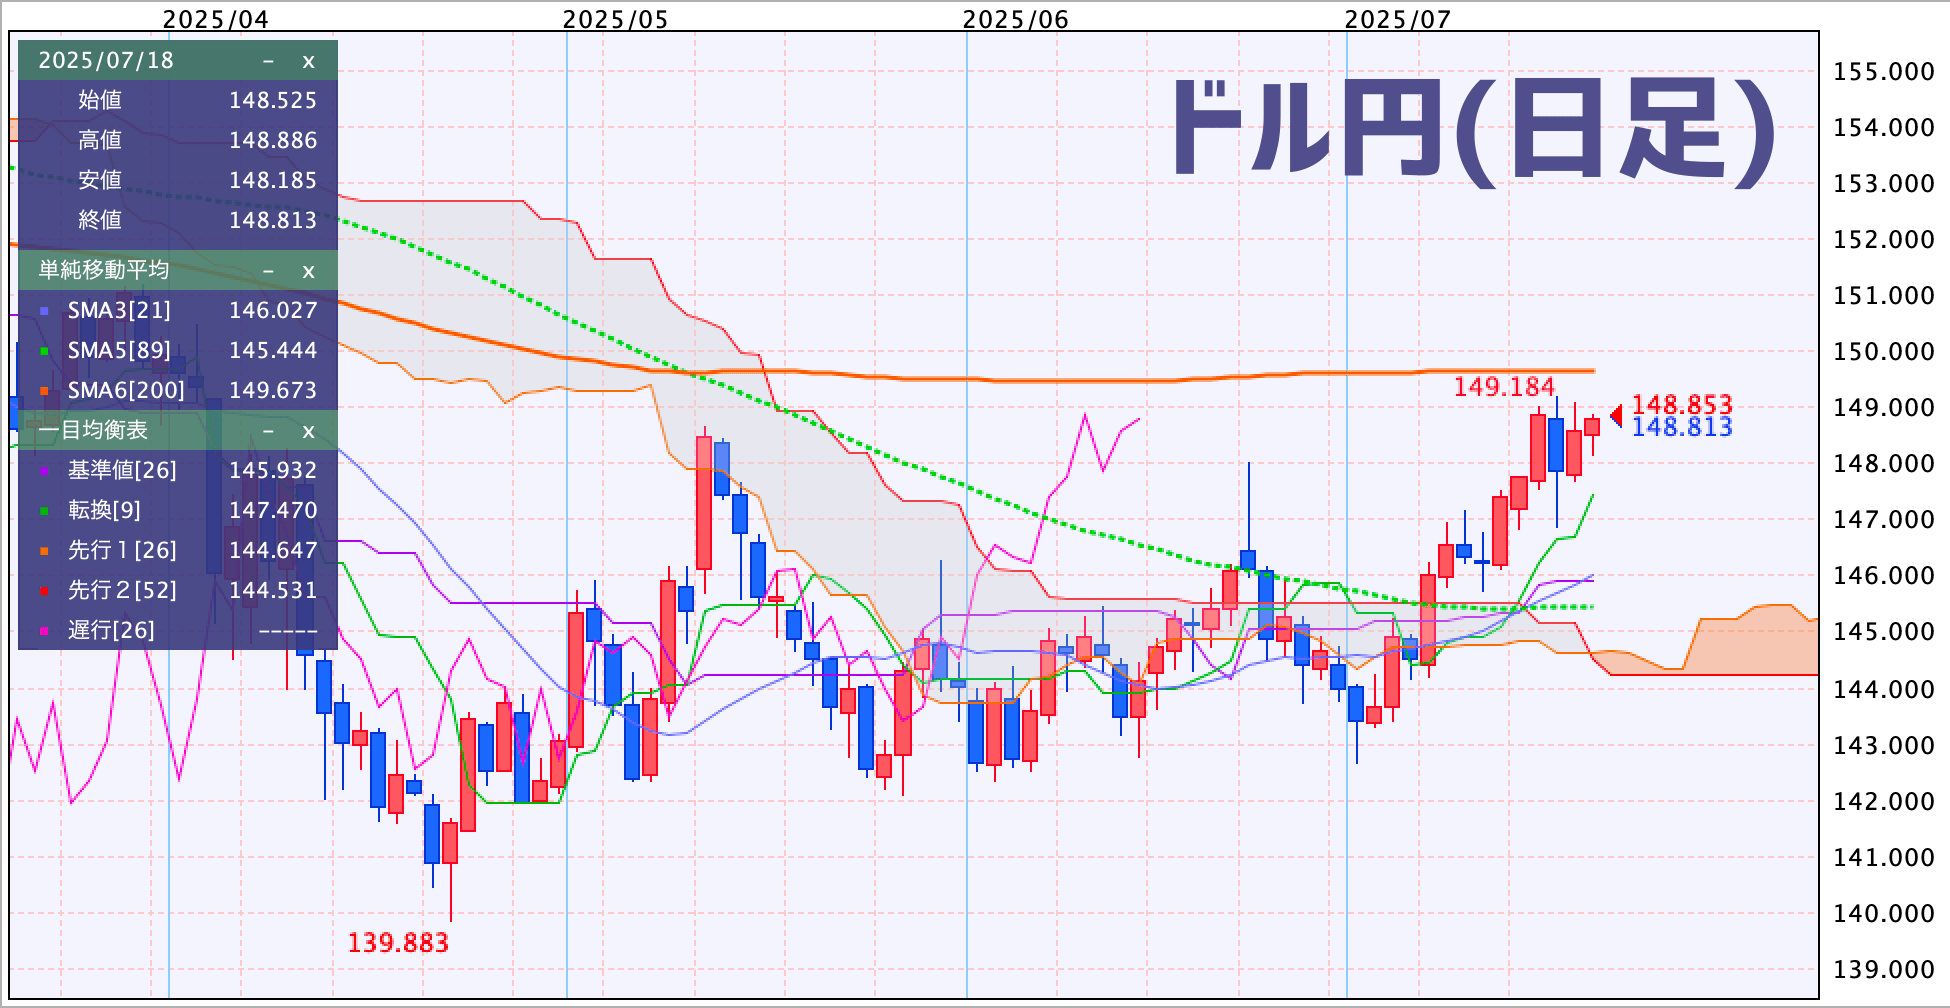
Task: Click the 145.000 price axis label
Action: click(x=1884, y=632)
